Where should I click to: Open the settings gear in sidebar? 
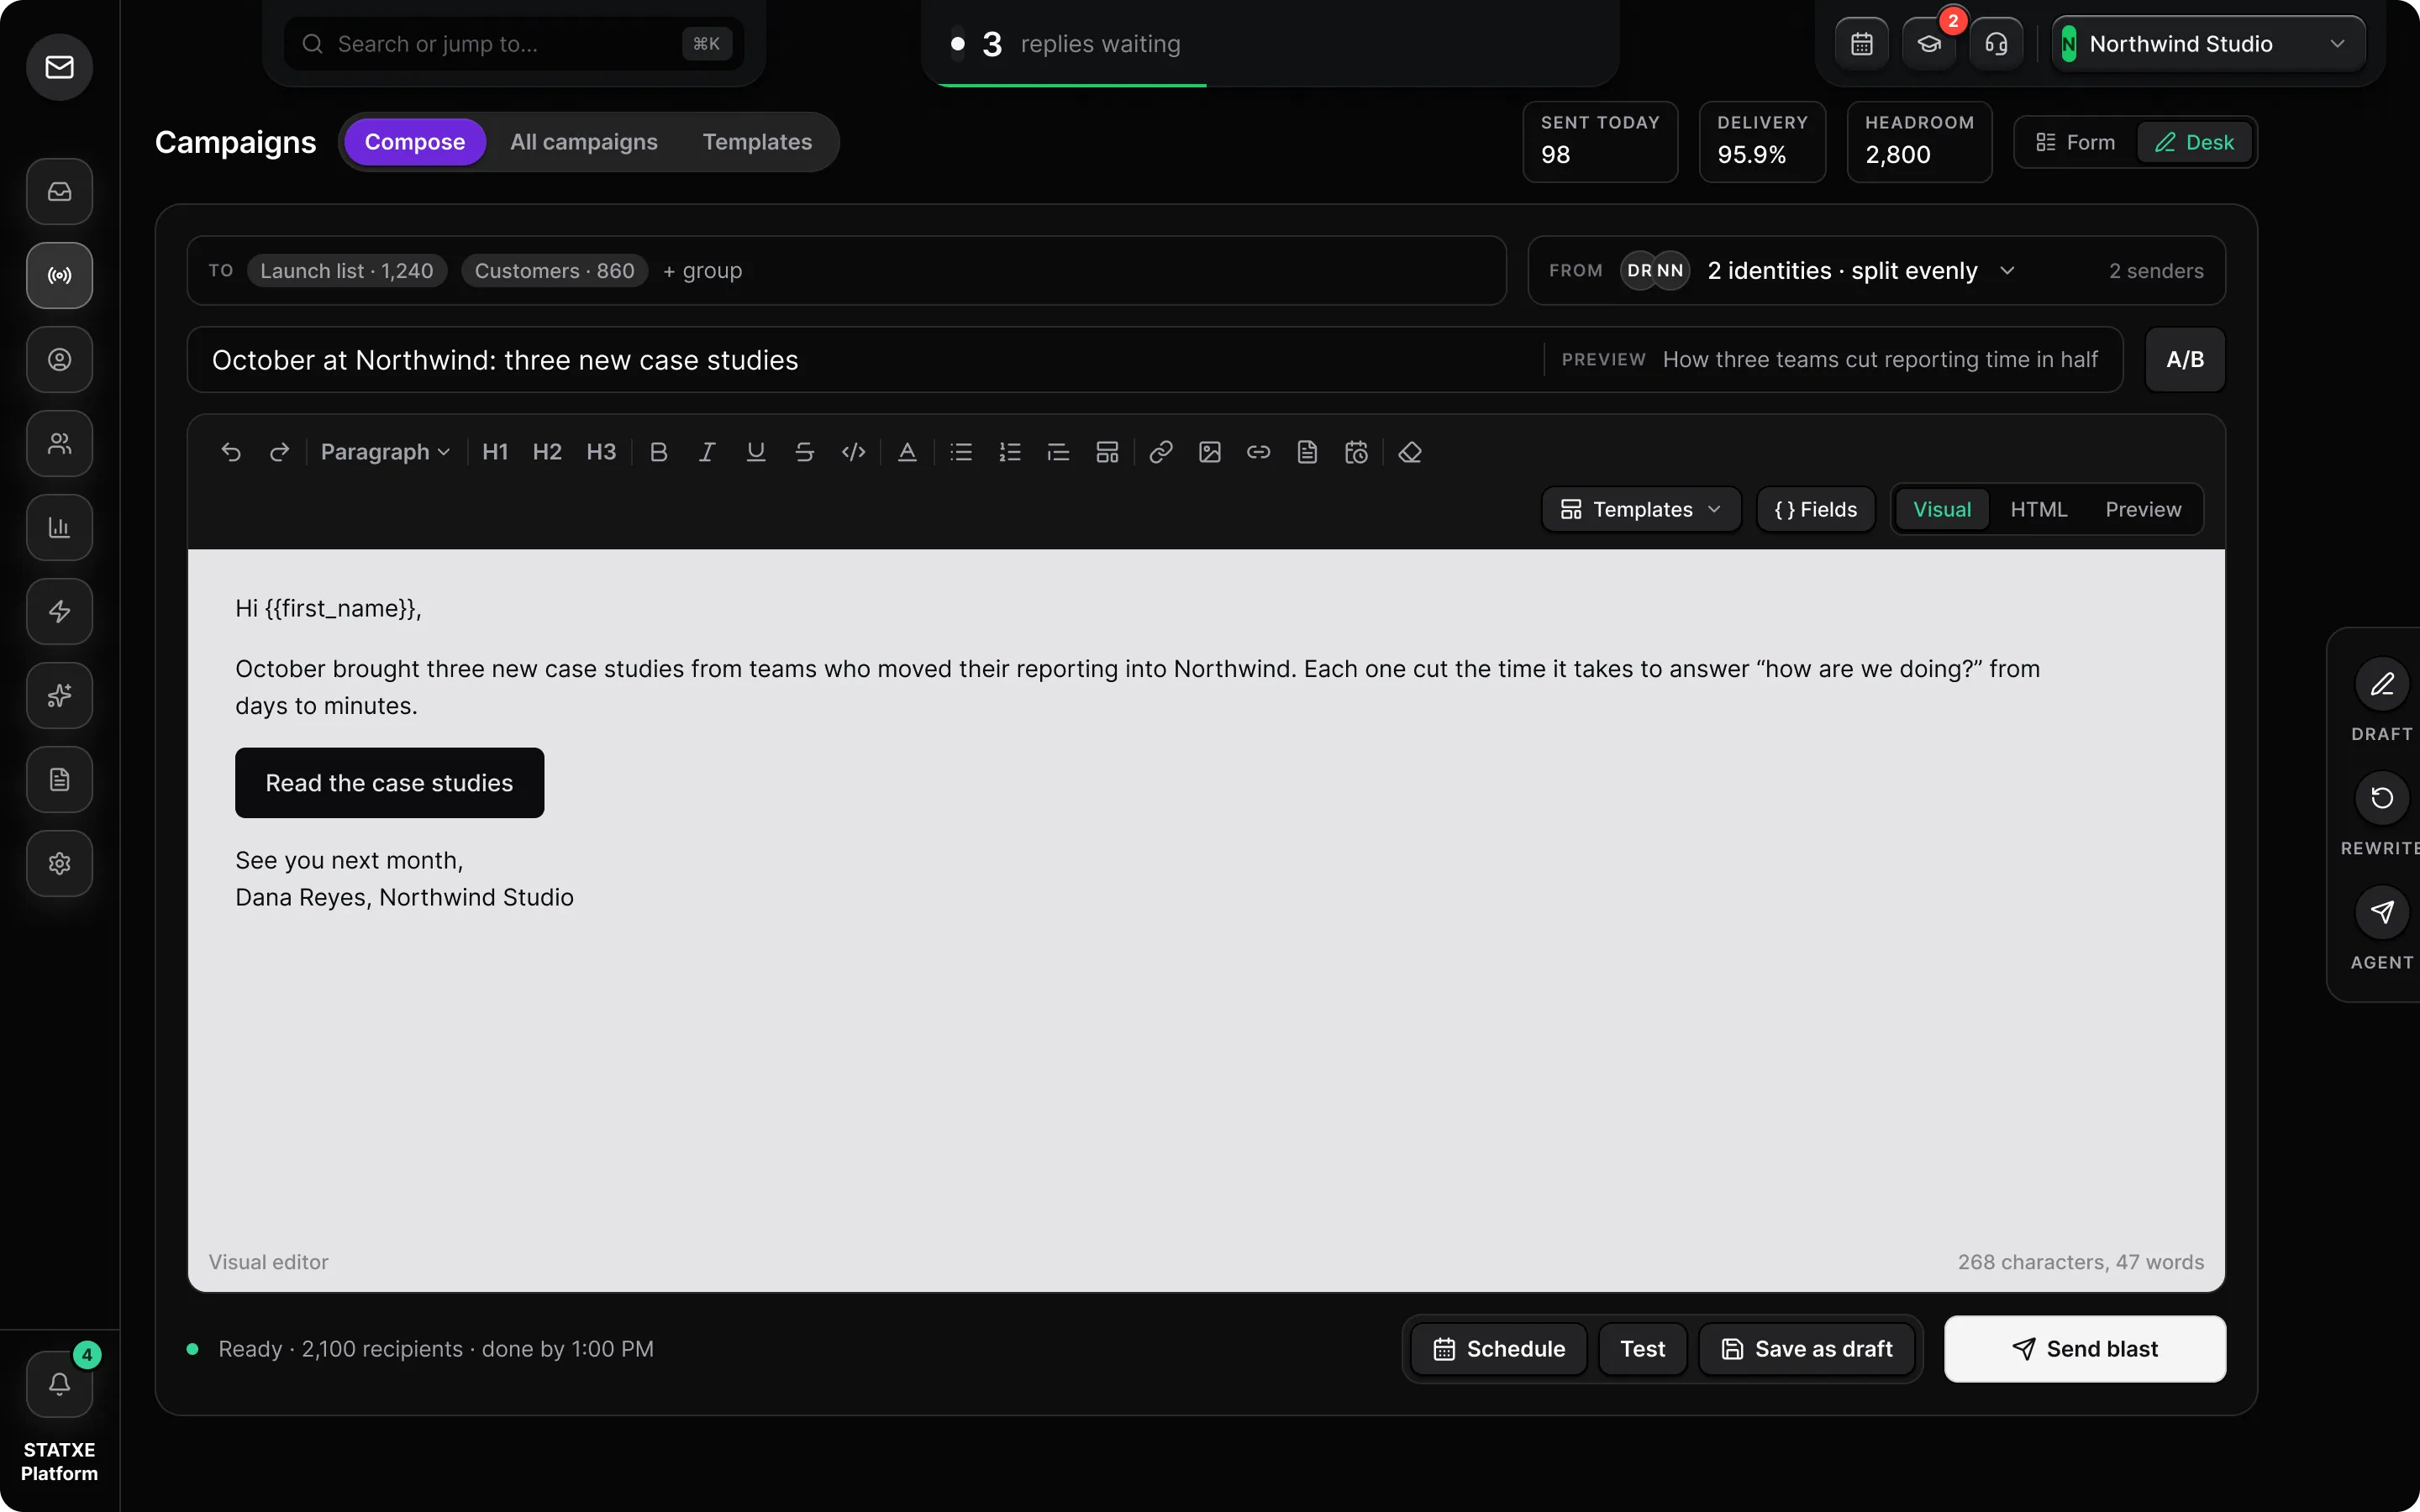coord(60,863)
